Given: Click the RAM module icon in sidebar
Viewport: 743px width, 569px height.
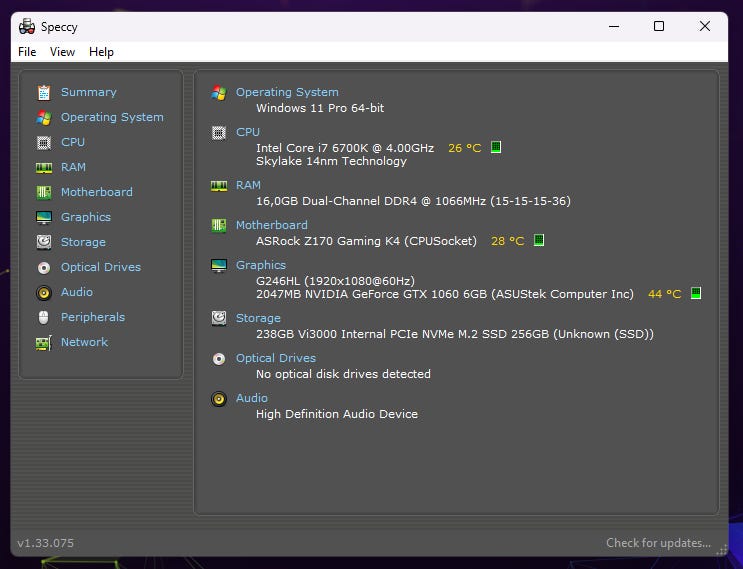Looking at the screenshot, I should [43, 167].
